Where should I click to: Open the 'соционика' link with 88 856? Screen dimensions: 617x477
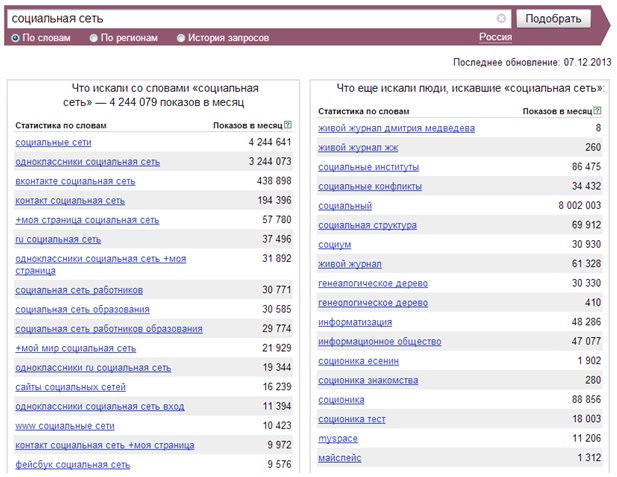tap(341, 400)
